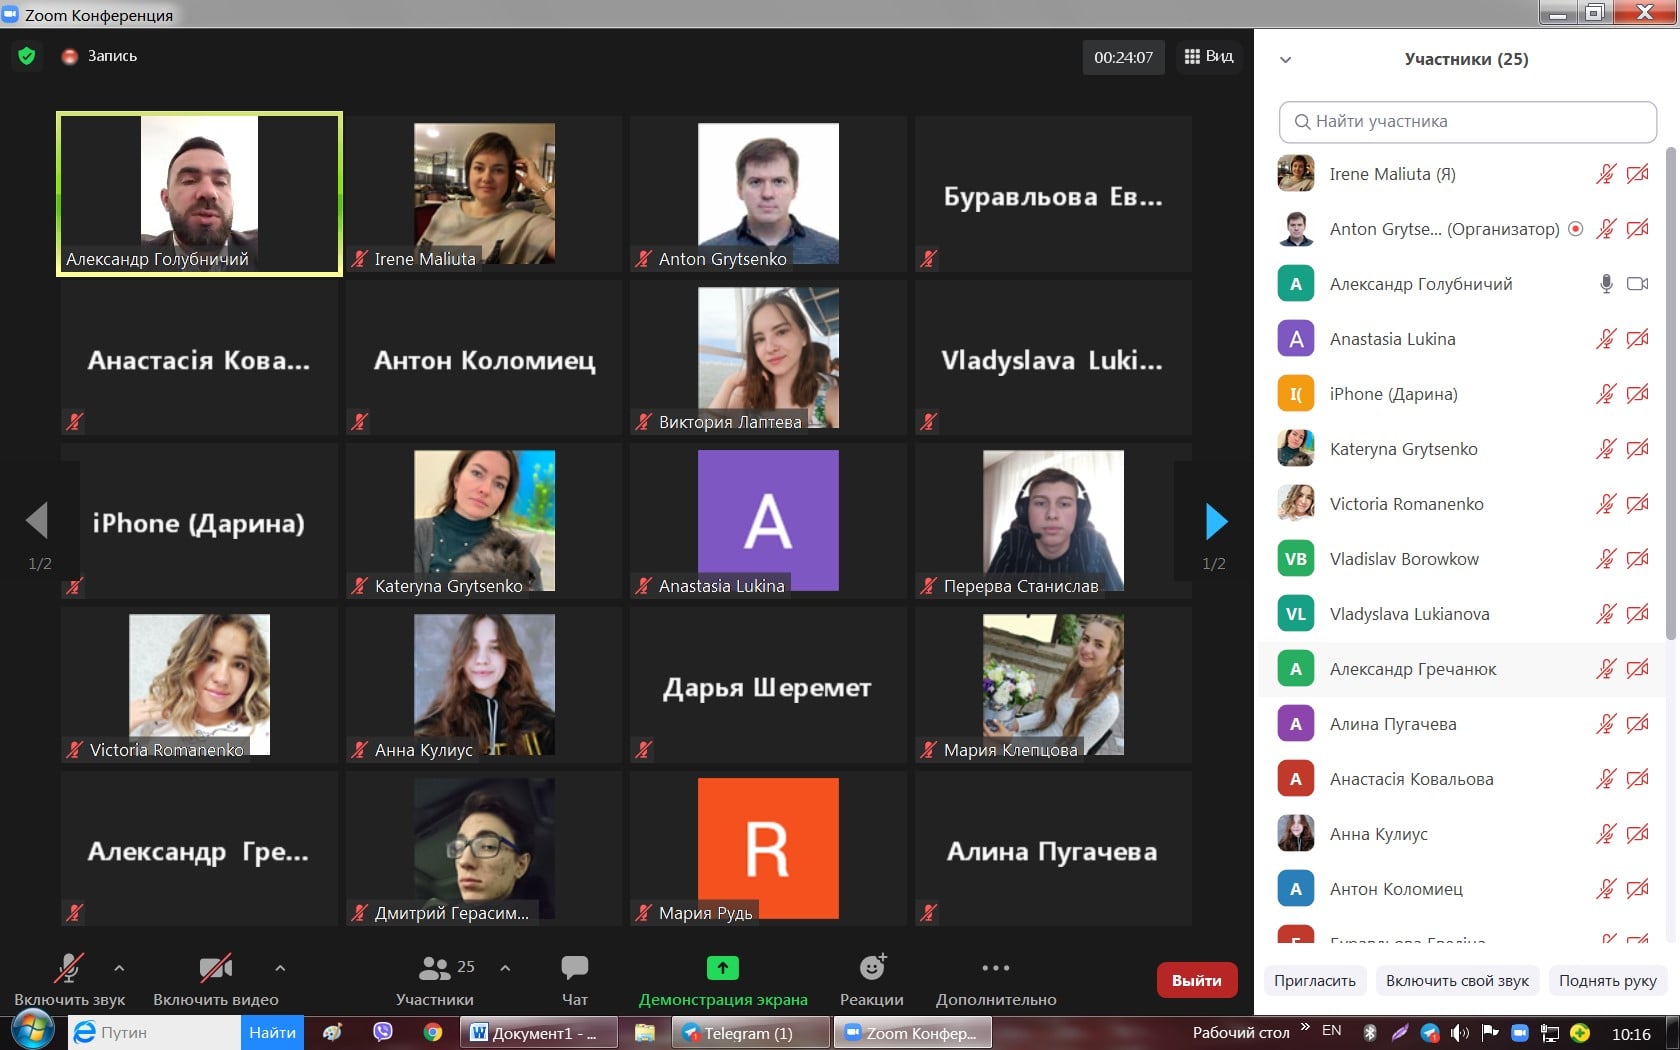Click muted mic icon for Irene Maliuta (Я)
Screen dimensions: 1680x1050
pos(1606,174)
